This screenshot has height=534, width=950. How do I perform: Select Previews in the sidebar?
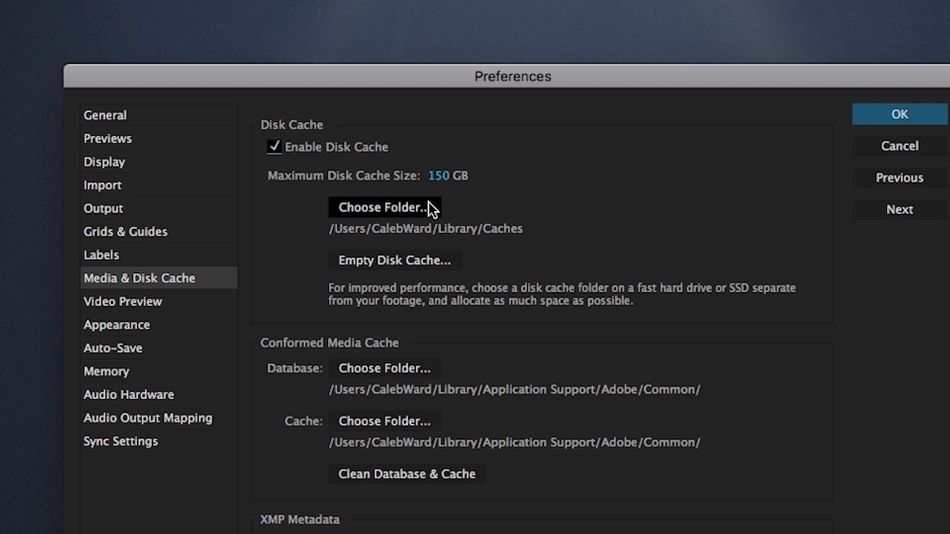pos(108,138)
